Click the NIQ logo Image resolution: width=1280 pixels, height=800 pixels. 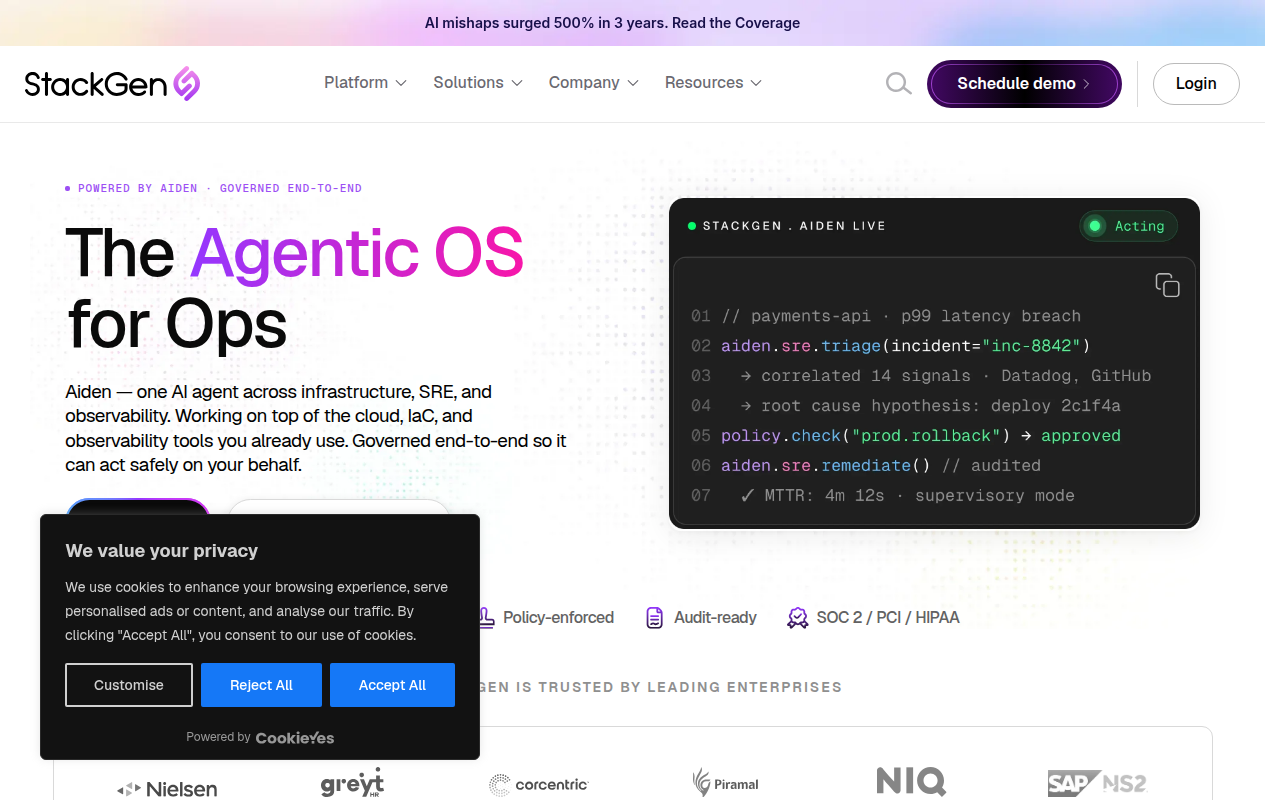click(x=911, y=781)
